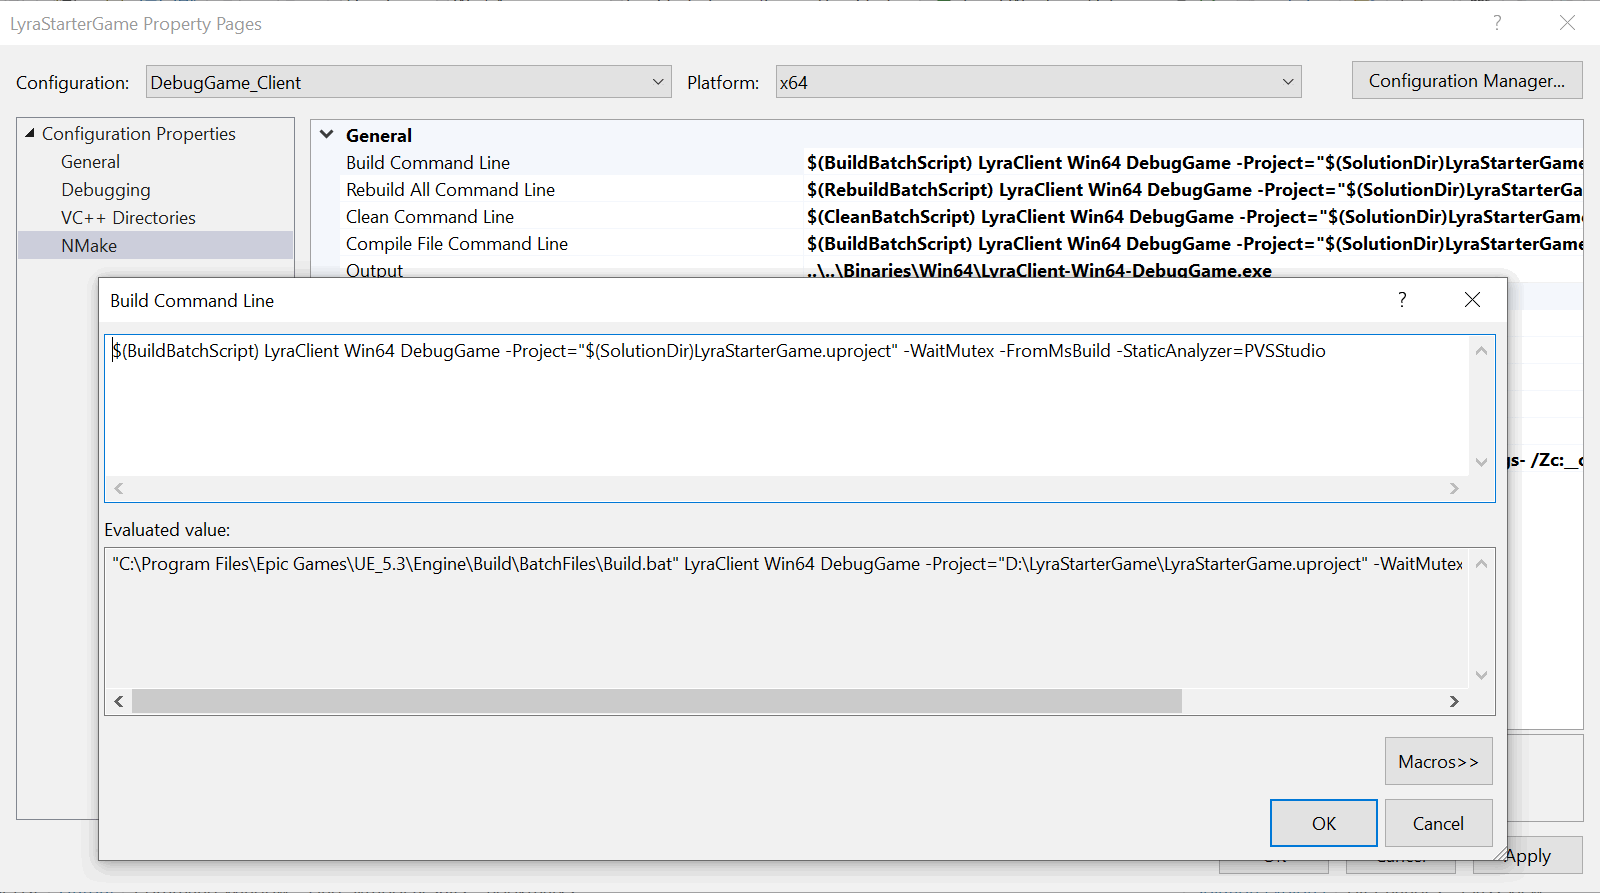Collapse the Configuration Properties tree node
This screenshot has height=893, width=1600.
click(30, 133)
